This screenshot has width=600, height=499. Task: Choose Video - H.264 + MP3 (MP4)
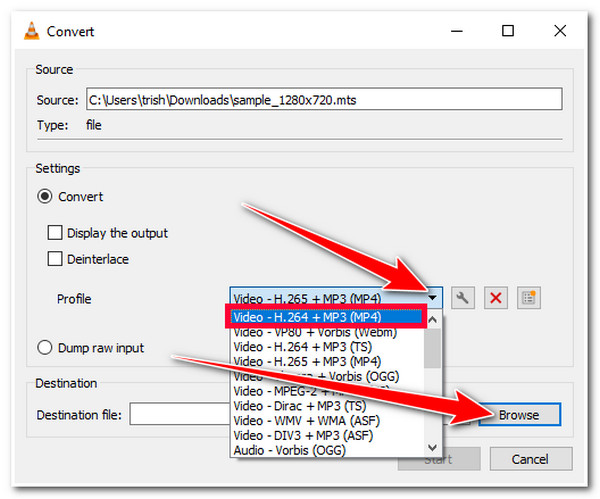(x=328, y=317)
